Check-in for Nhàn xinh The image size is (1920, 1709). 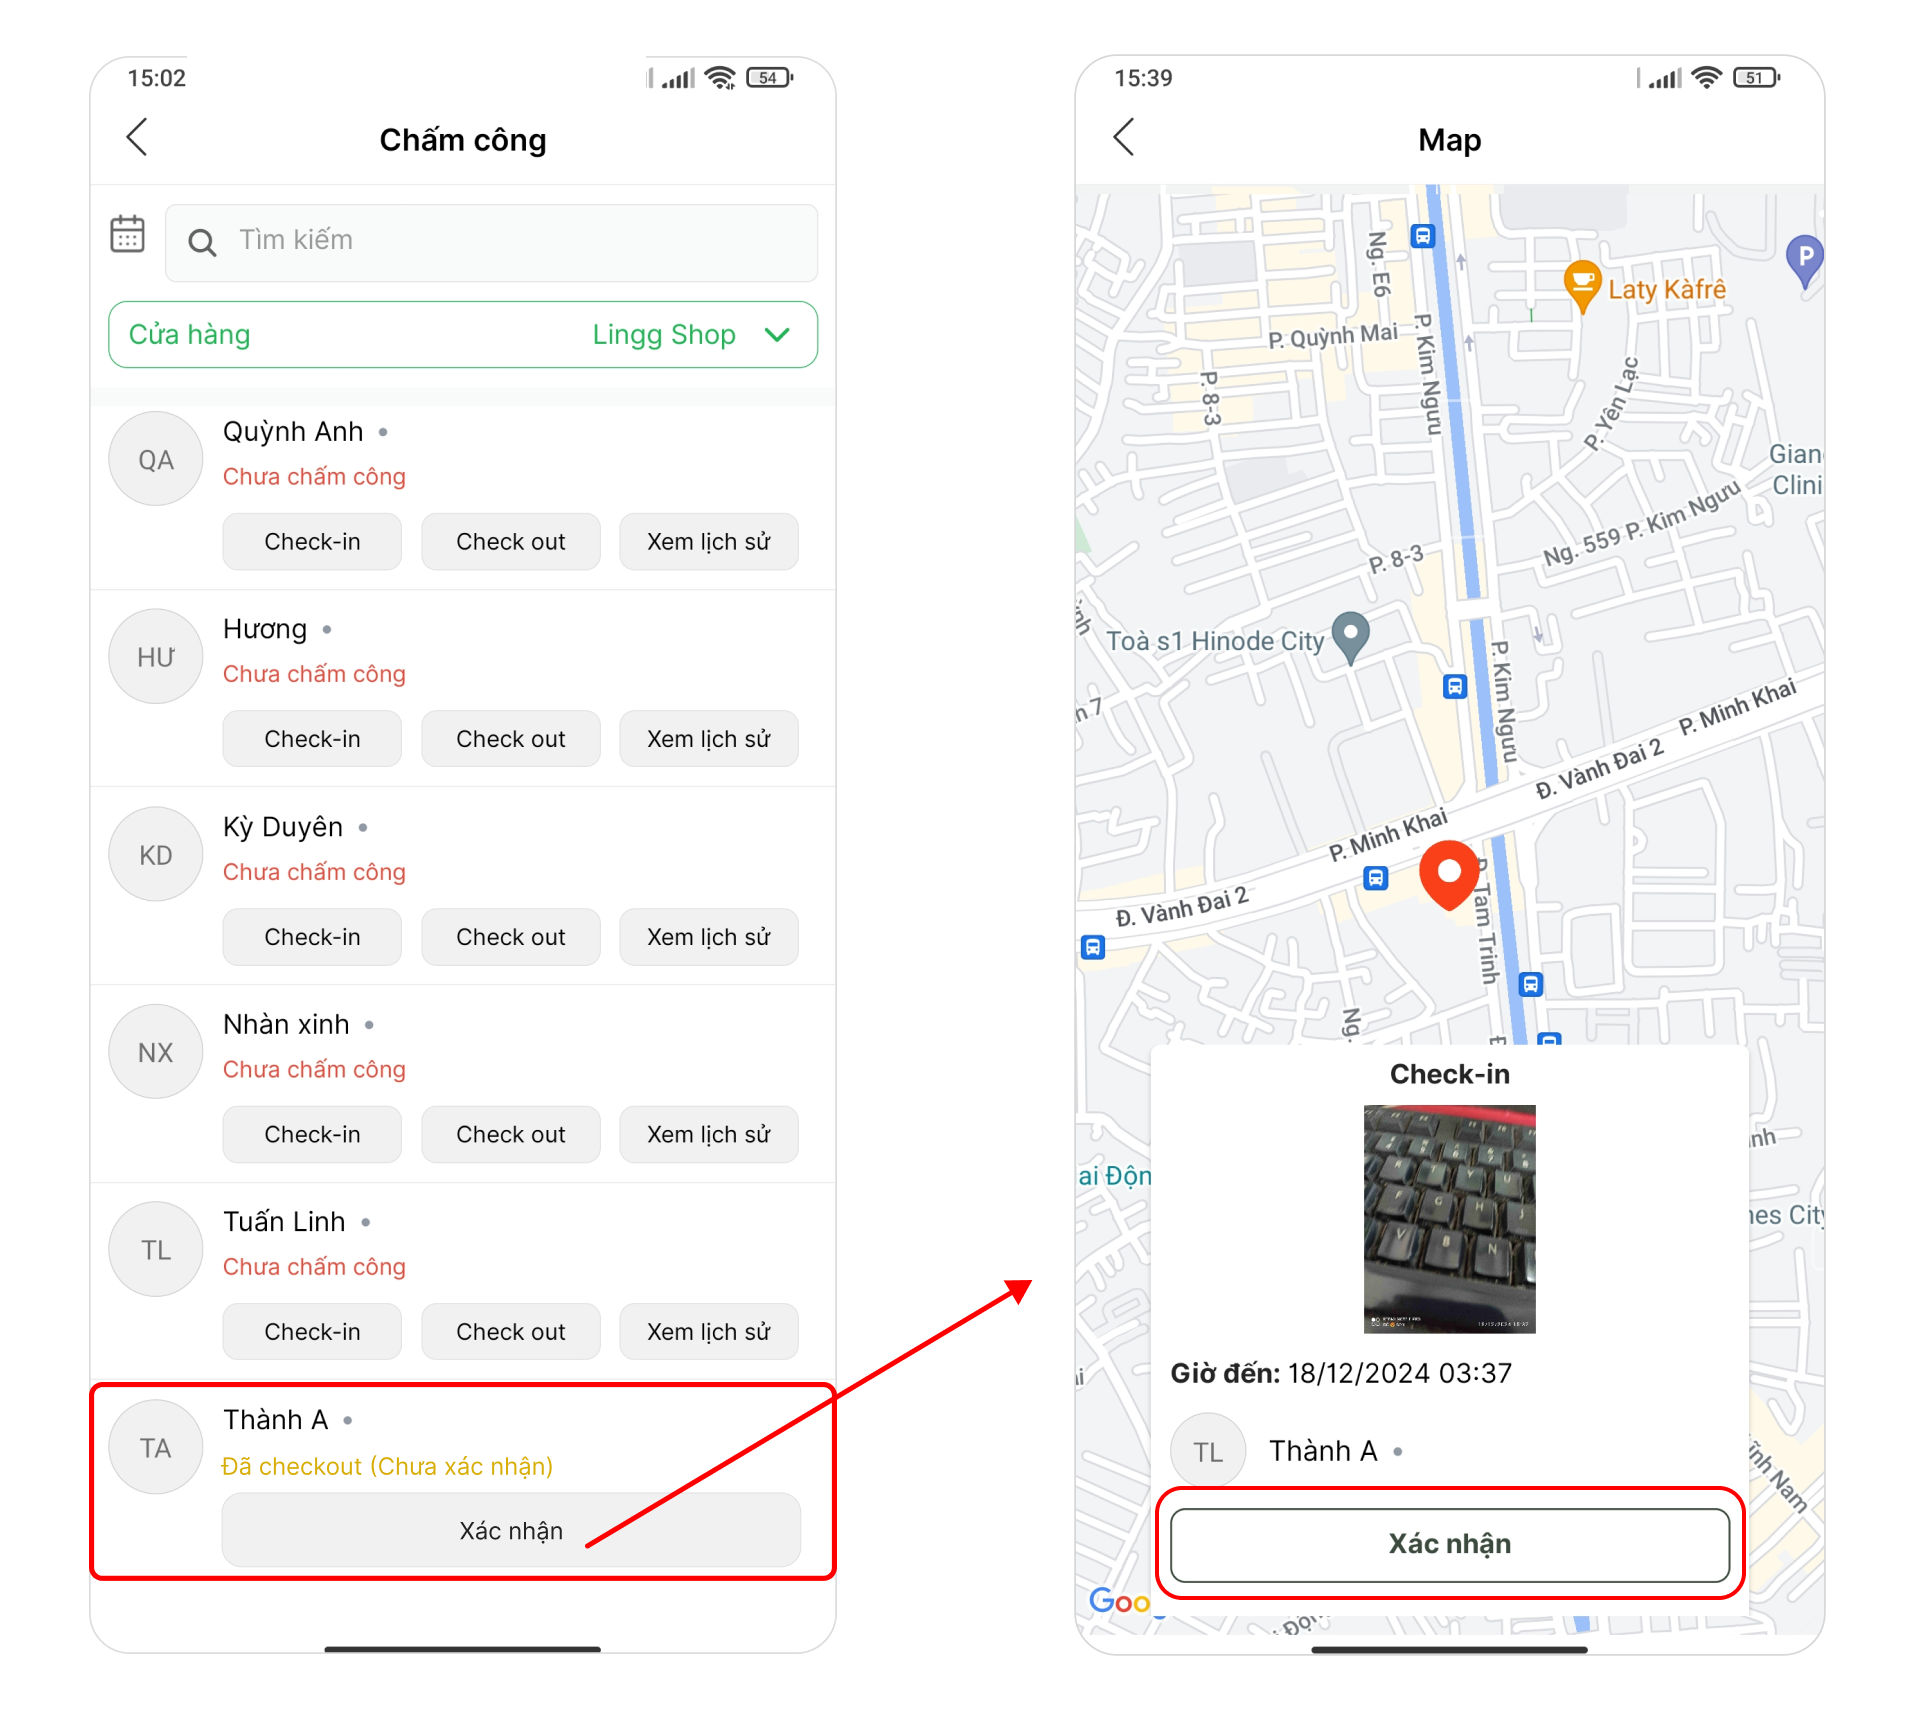tap(312, 1134)
